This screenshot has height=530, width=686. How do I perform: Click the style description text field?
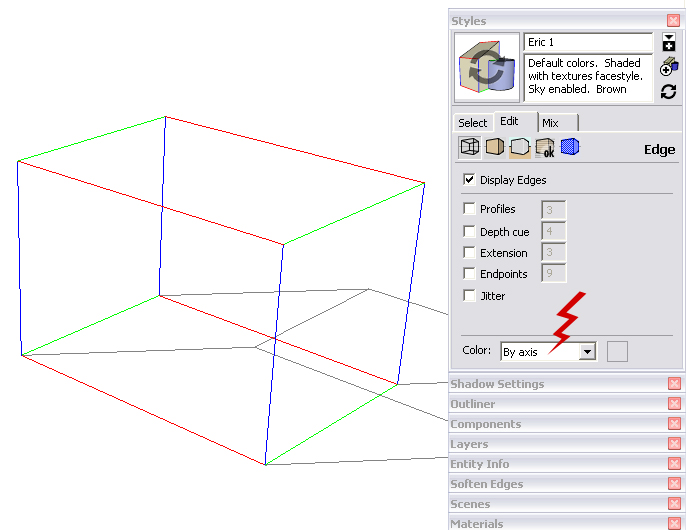[x=588, y=78]
